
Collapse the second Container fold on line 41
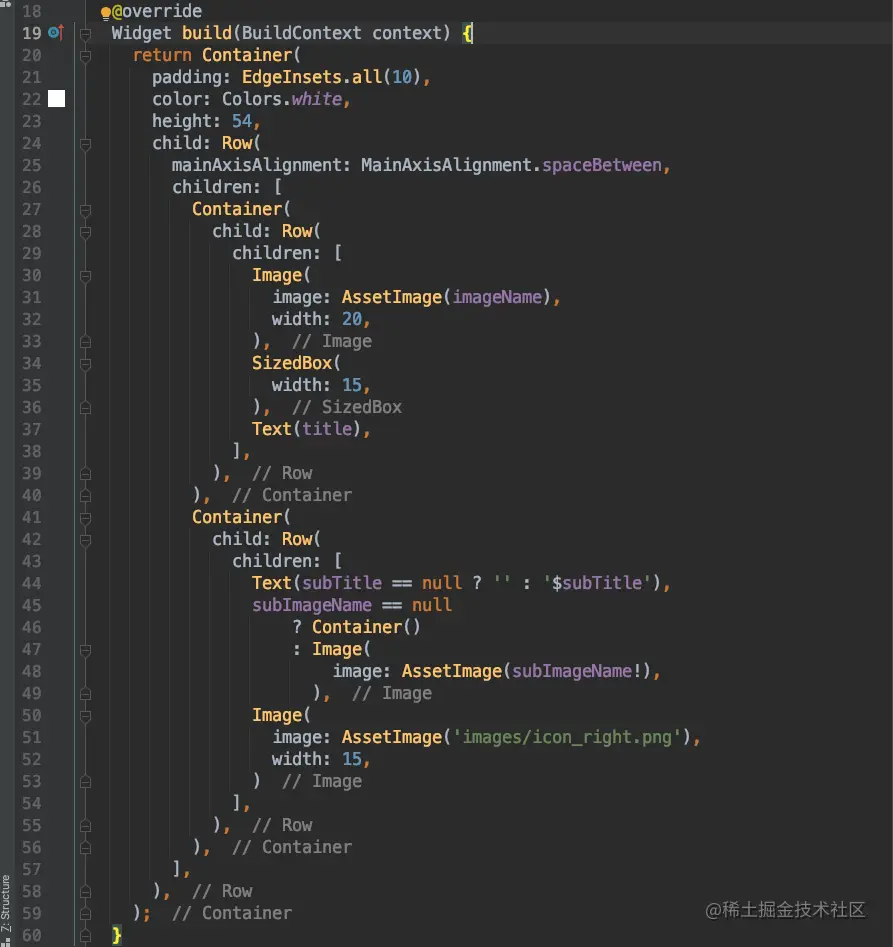point(85,518)
